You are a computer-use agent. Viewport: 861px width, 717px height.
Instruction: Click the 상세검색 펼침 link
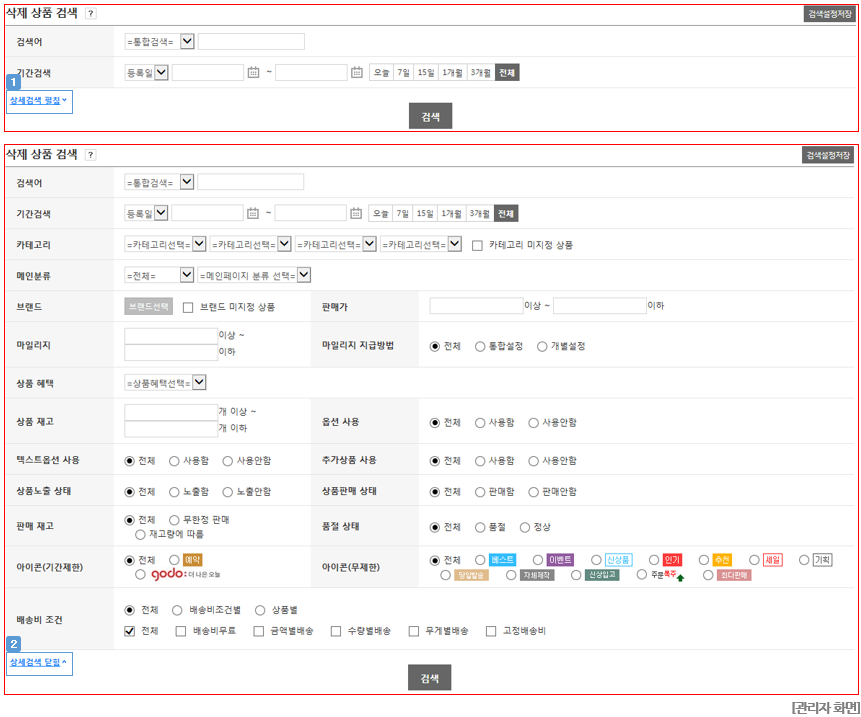click(38, 100)
